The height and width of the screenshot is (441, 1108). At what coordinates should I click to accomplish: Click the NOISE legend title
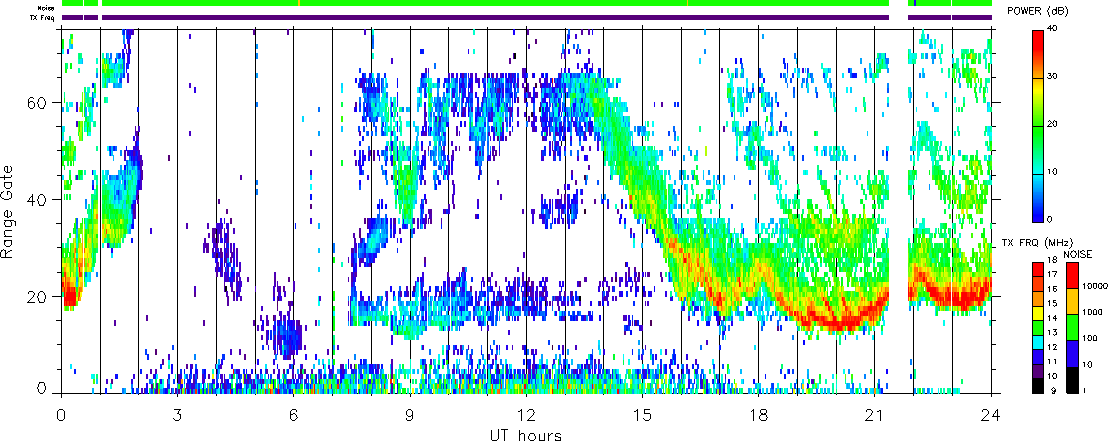click(1078, 253)
